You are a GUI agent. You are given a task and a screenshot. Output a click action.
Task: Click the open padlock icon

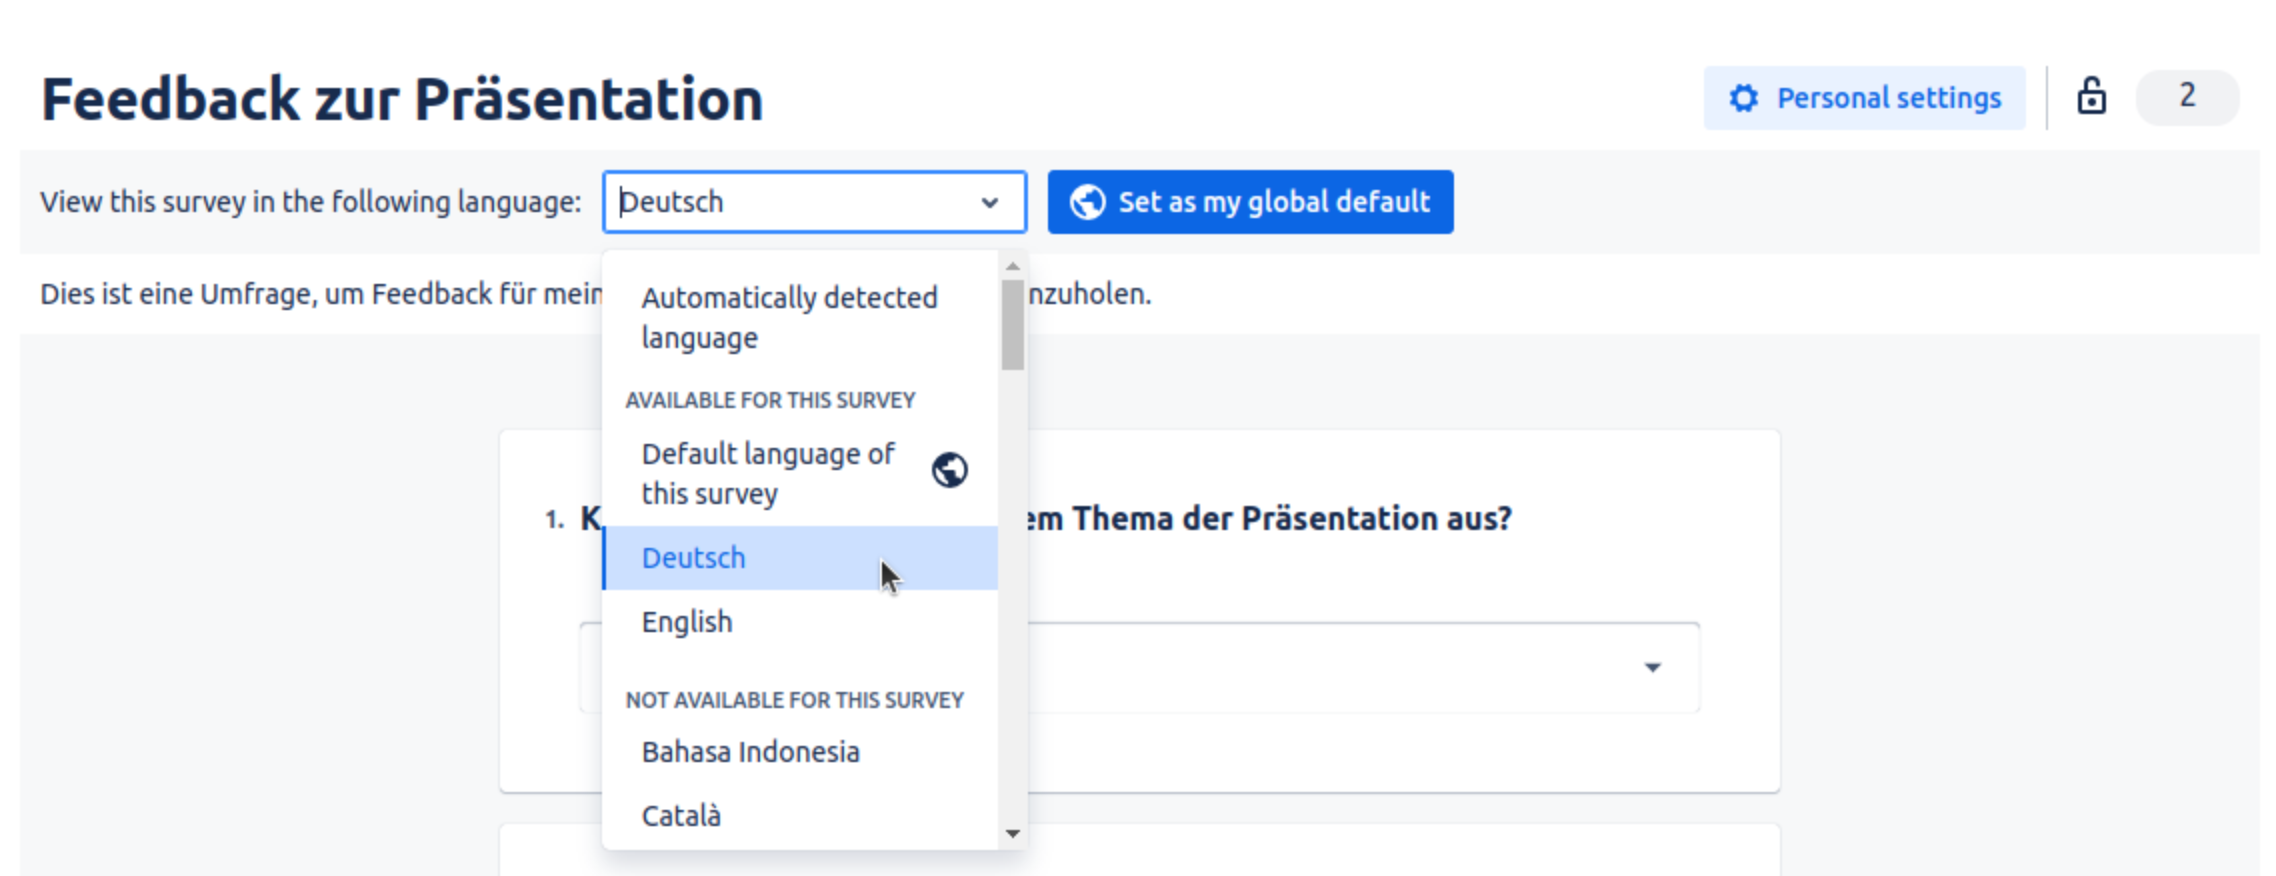coord(2091,97)
